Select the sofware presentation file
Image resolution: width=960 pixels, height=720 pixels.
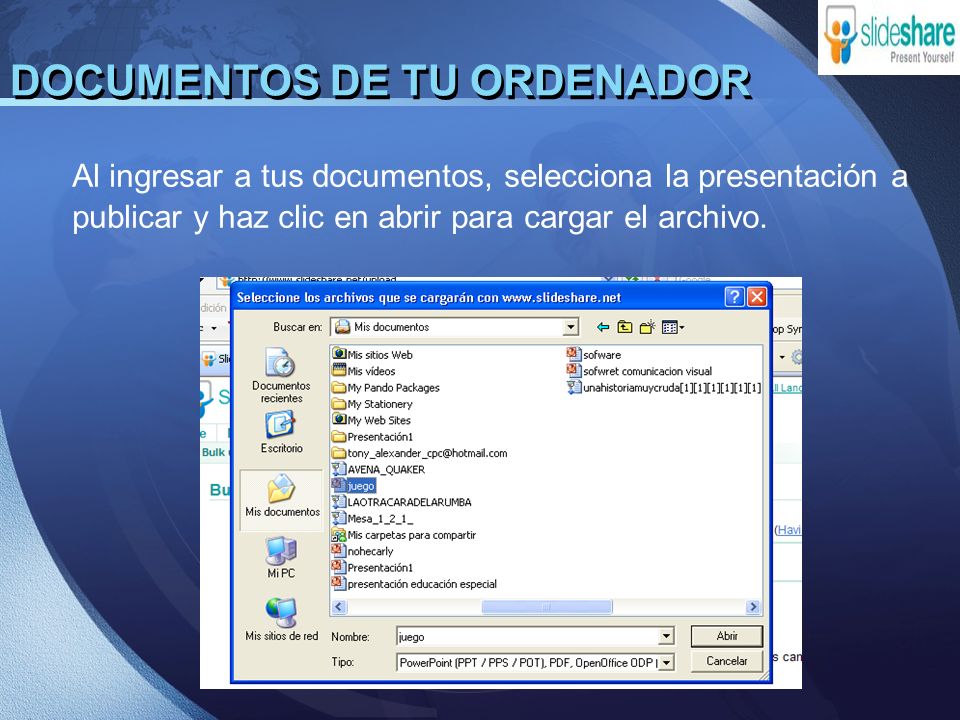594,354
